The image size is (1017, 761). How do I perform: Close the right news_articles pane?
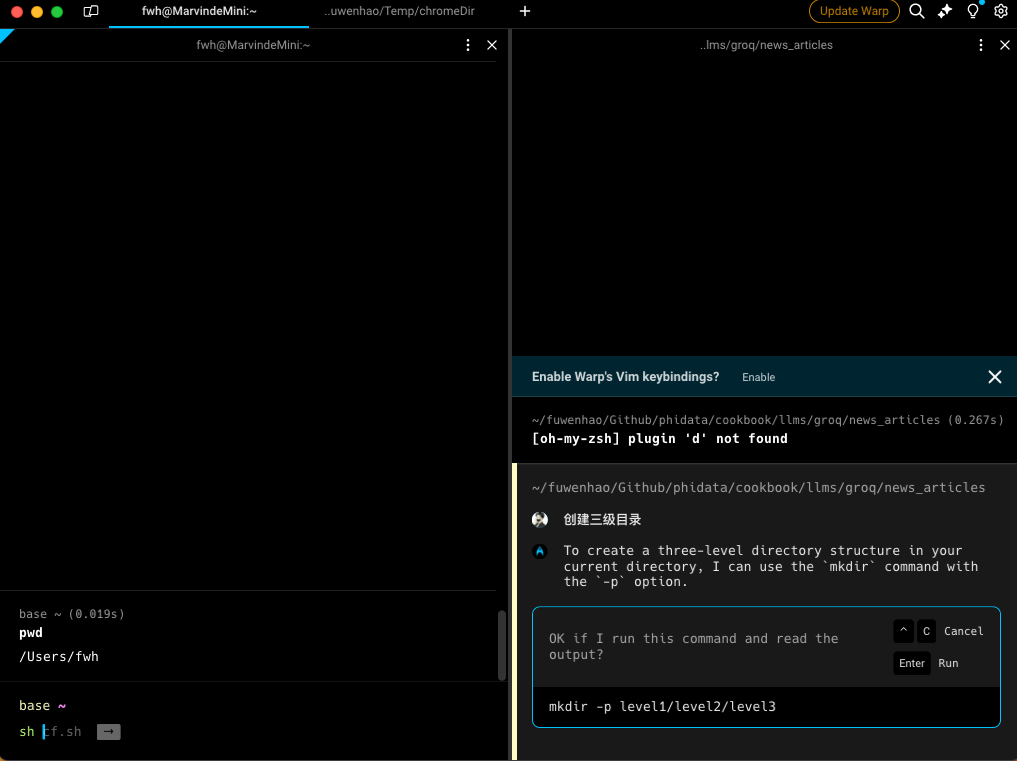coord(1005,45)
